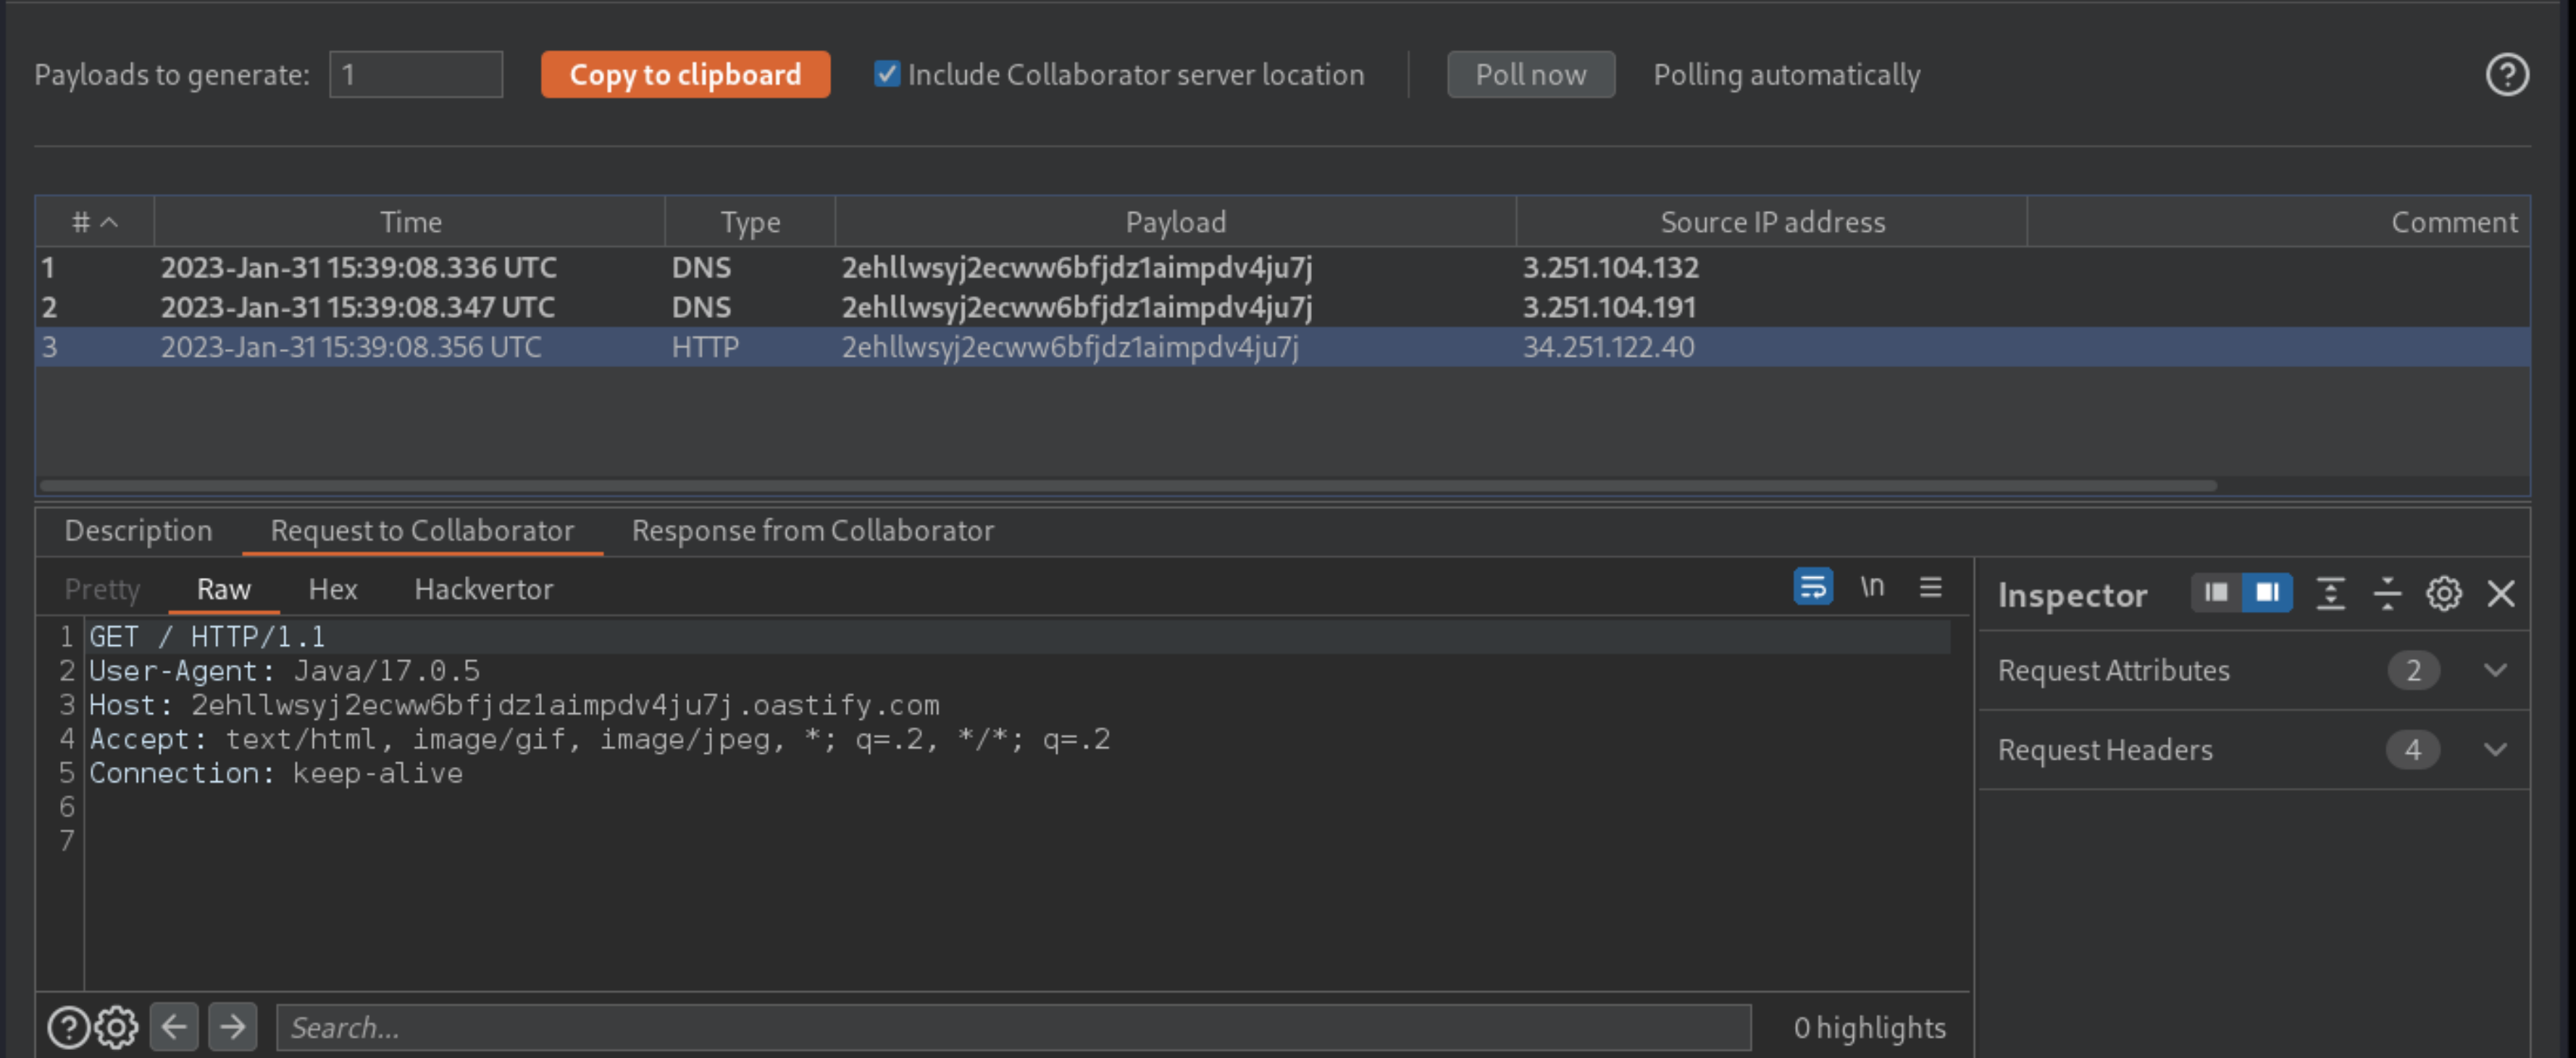2576x1058 pixels.
Task: Select the Raw view tab
Action: click(x=223, y=589)
